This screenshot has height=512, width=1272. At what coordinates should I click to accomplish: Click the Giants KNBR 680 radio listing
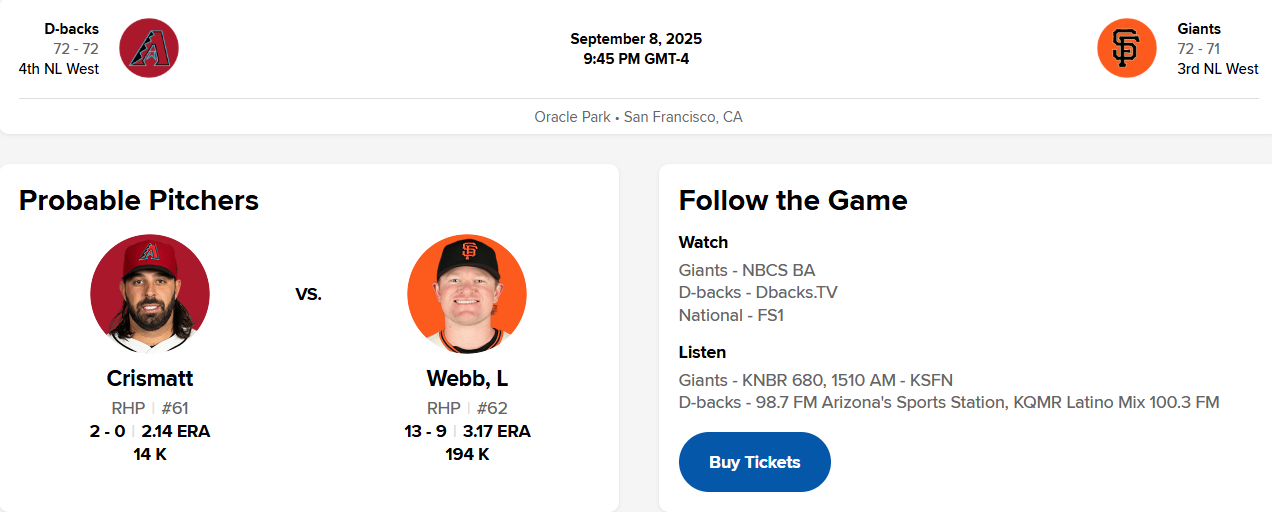815,380
